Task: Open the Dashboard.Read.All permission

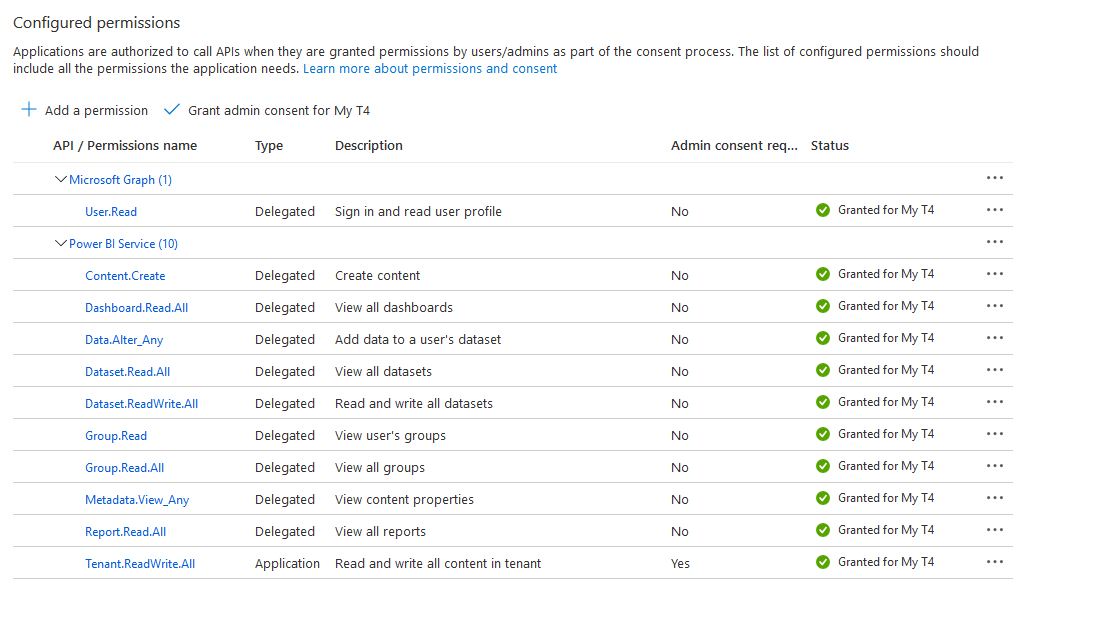Action: (x=137, y=307)
